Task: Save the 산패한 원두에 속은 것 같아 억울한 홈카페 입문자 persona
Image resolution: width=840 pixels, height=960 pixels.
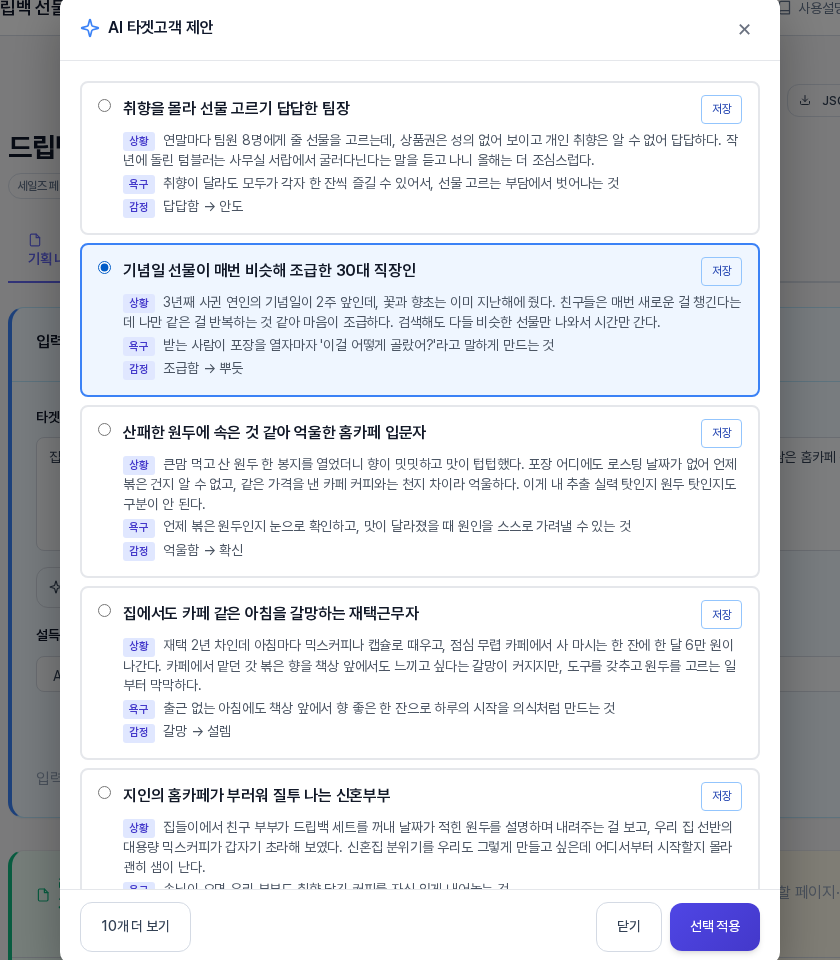Action: [x=721, y=433]
